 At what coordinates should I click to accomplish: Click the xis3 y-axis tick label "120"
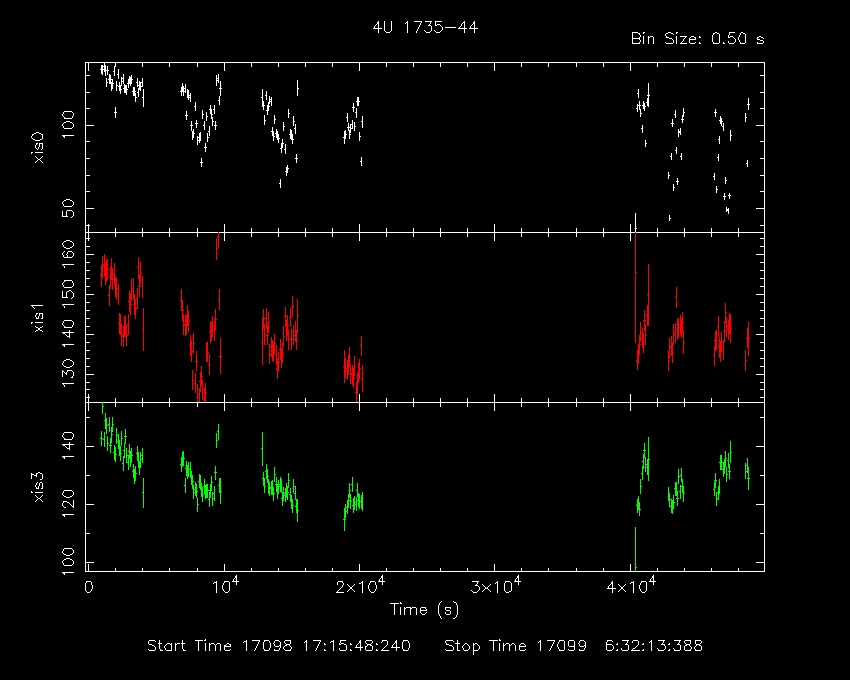coord(68,504)
